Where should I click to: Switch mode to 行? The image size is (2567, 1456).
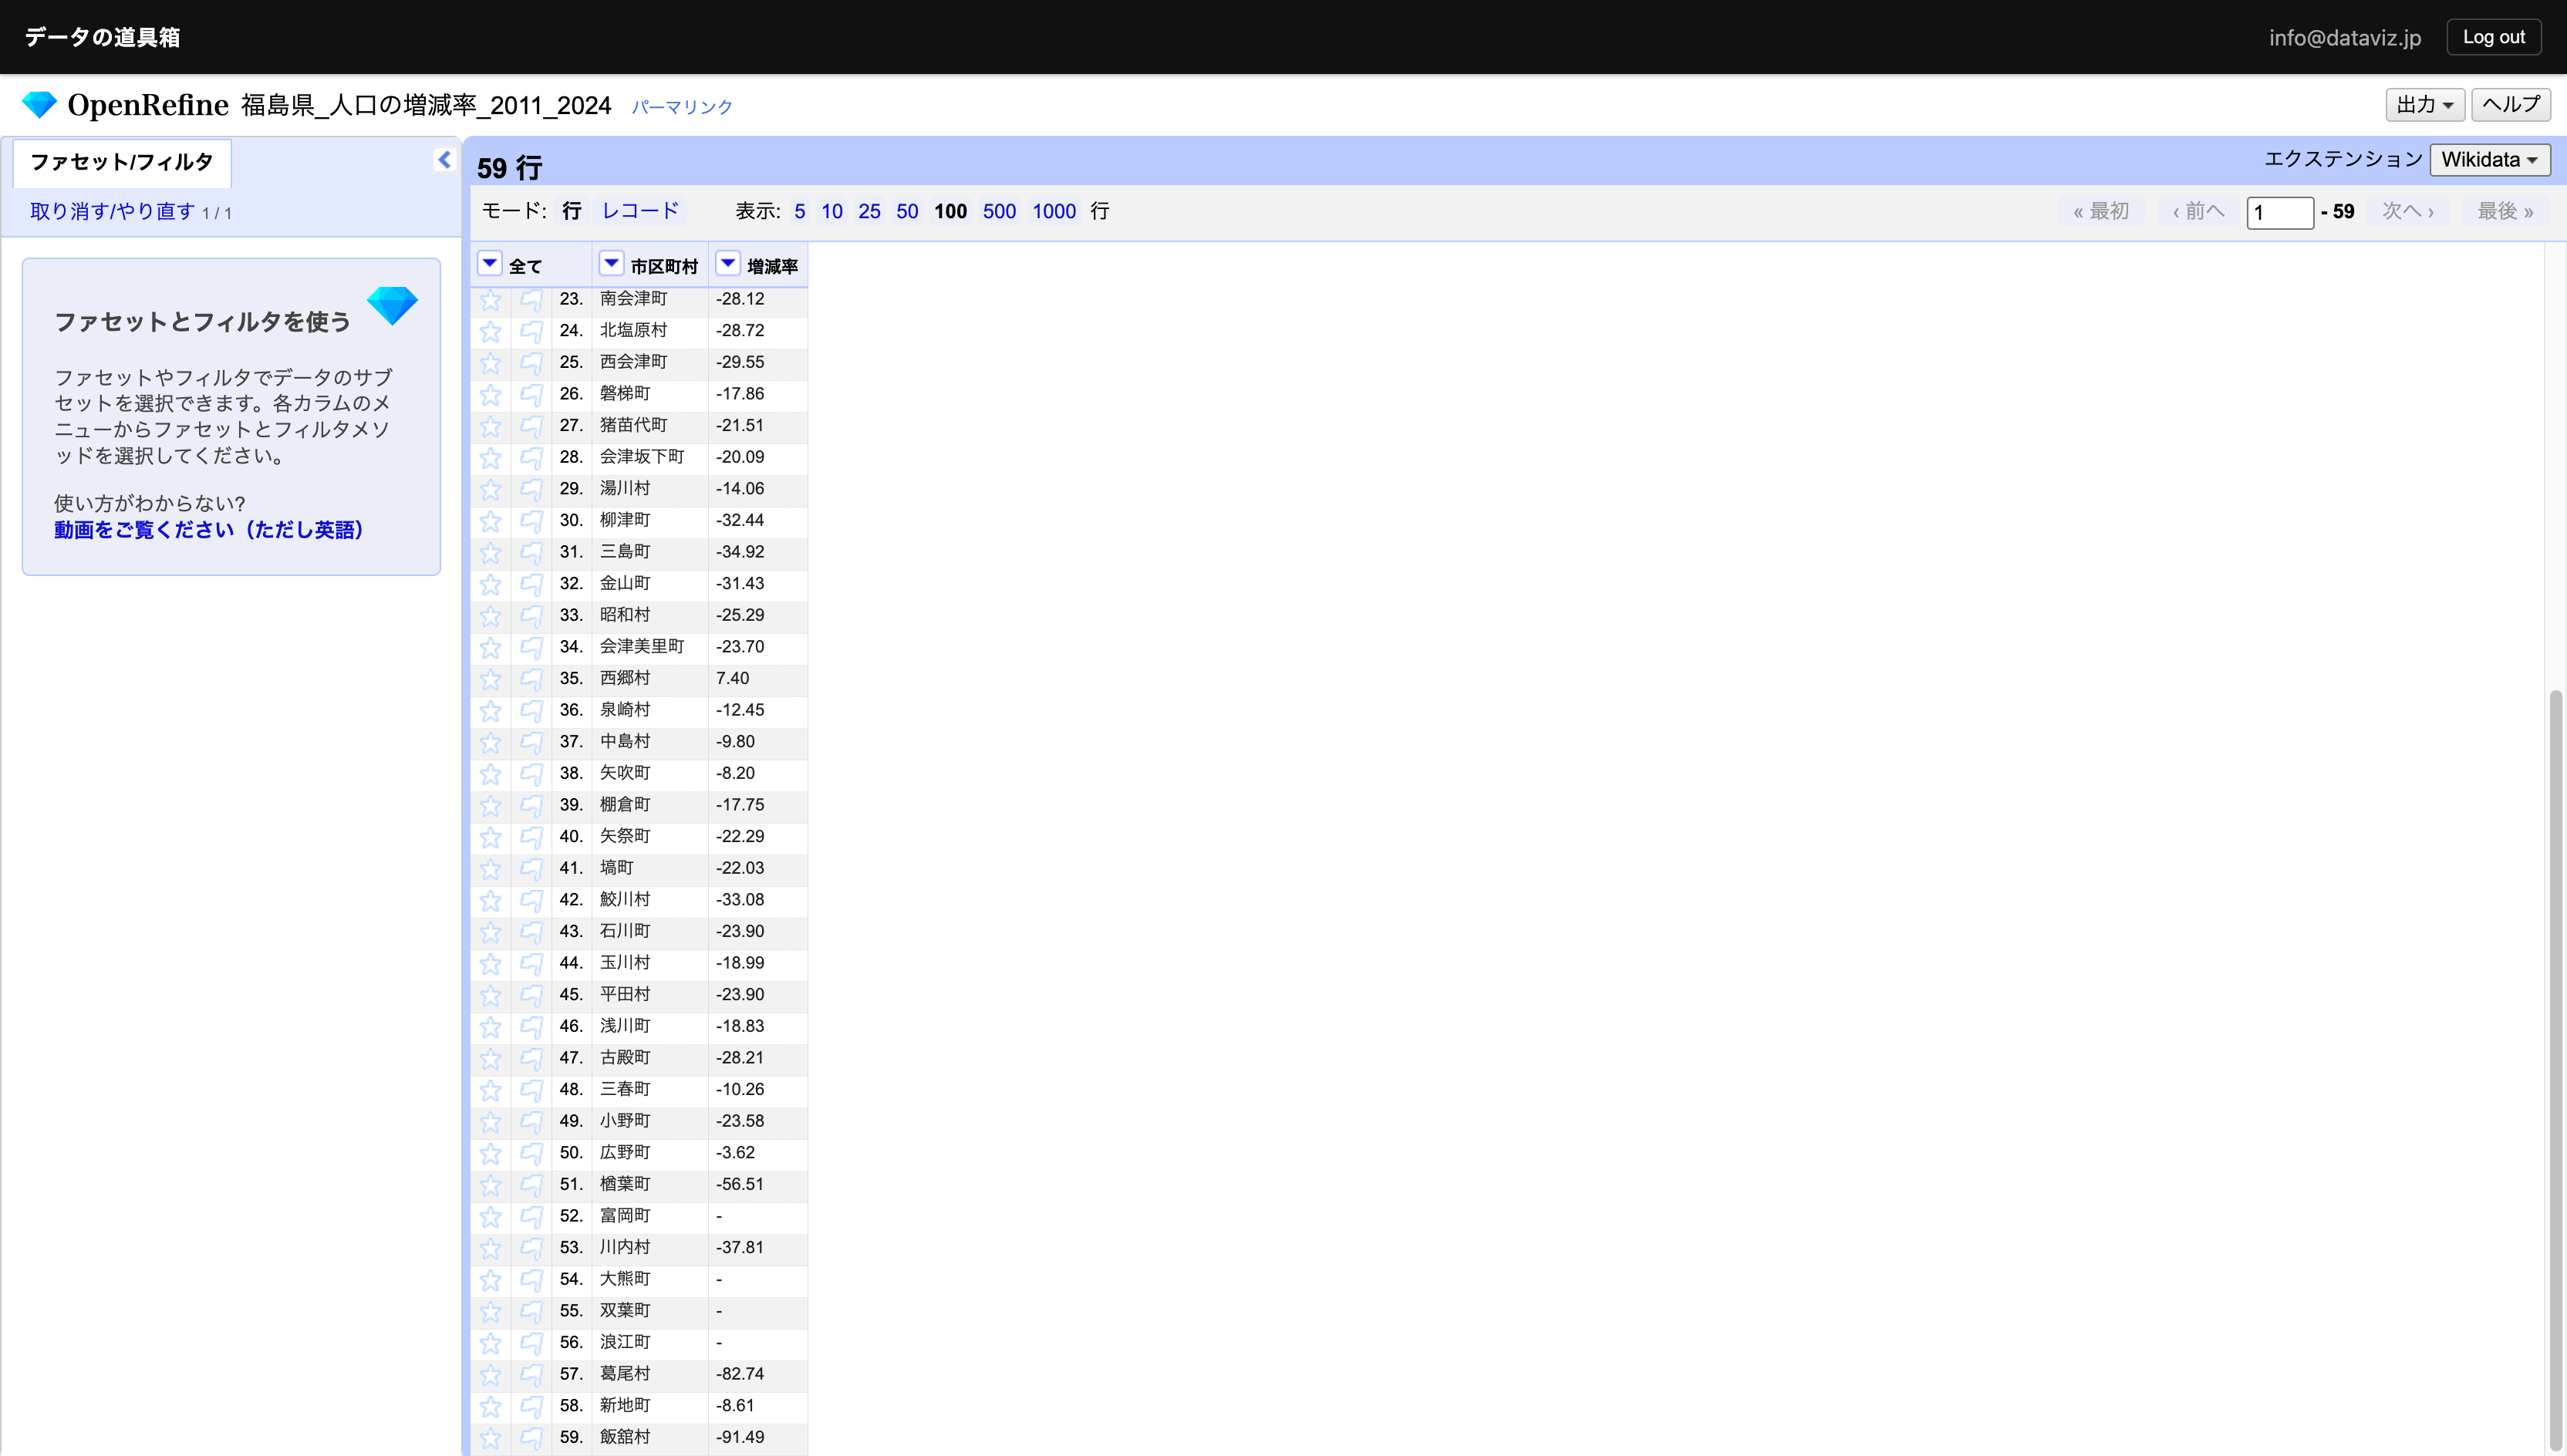571,211
